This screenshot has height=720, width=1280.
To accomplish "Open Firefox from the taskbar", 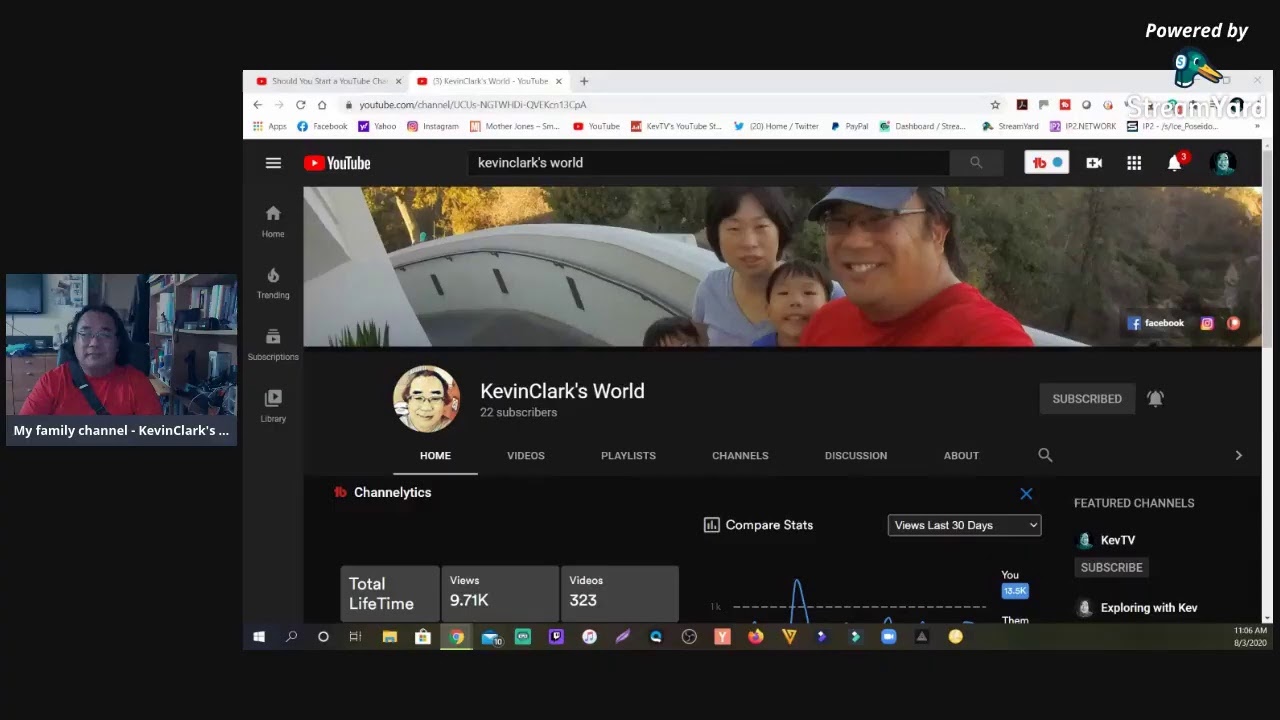I will coord(755,636).
